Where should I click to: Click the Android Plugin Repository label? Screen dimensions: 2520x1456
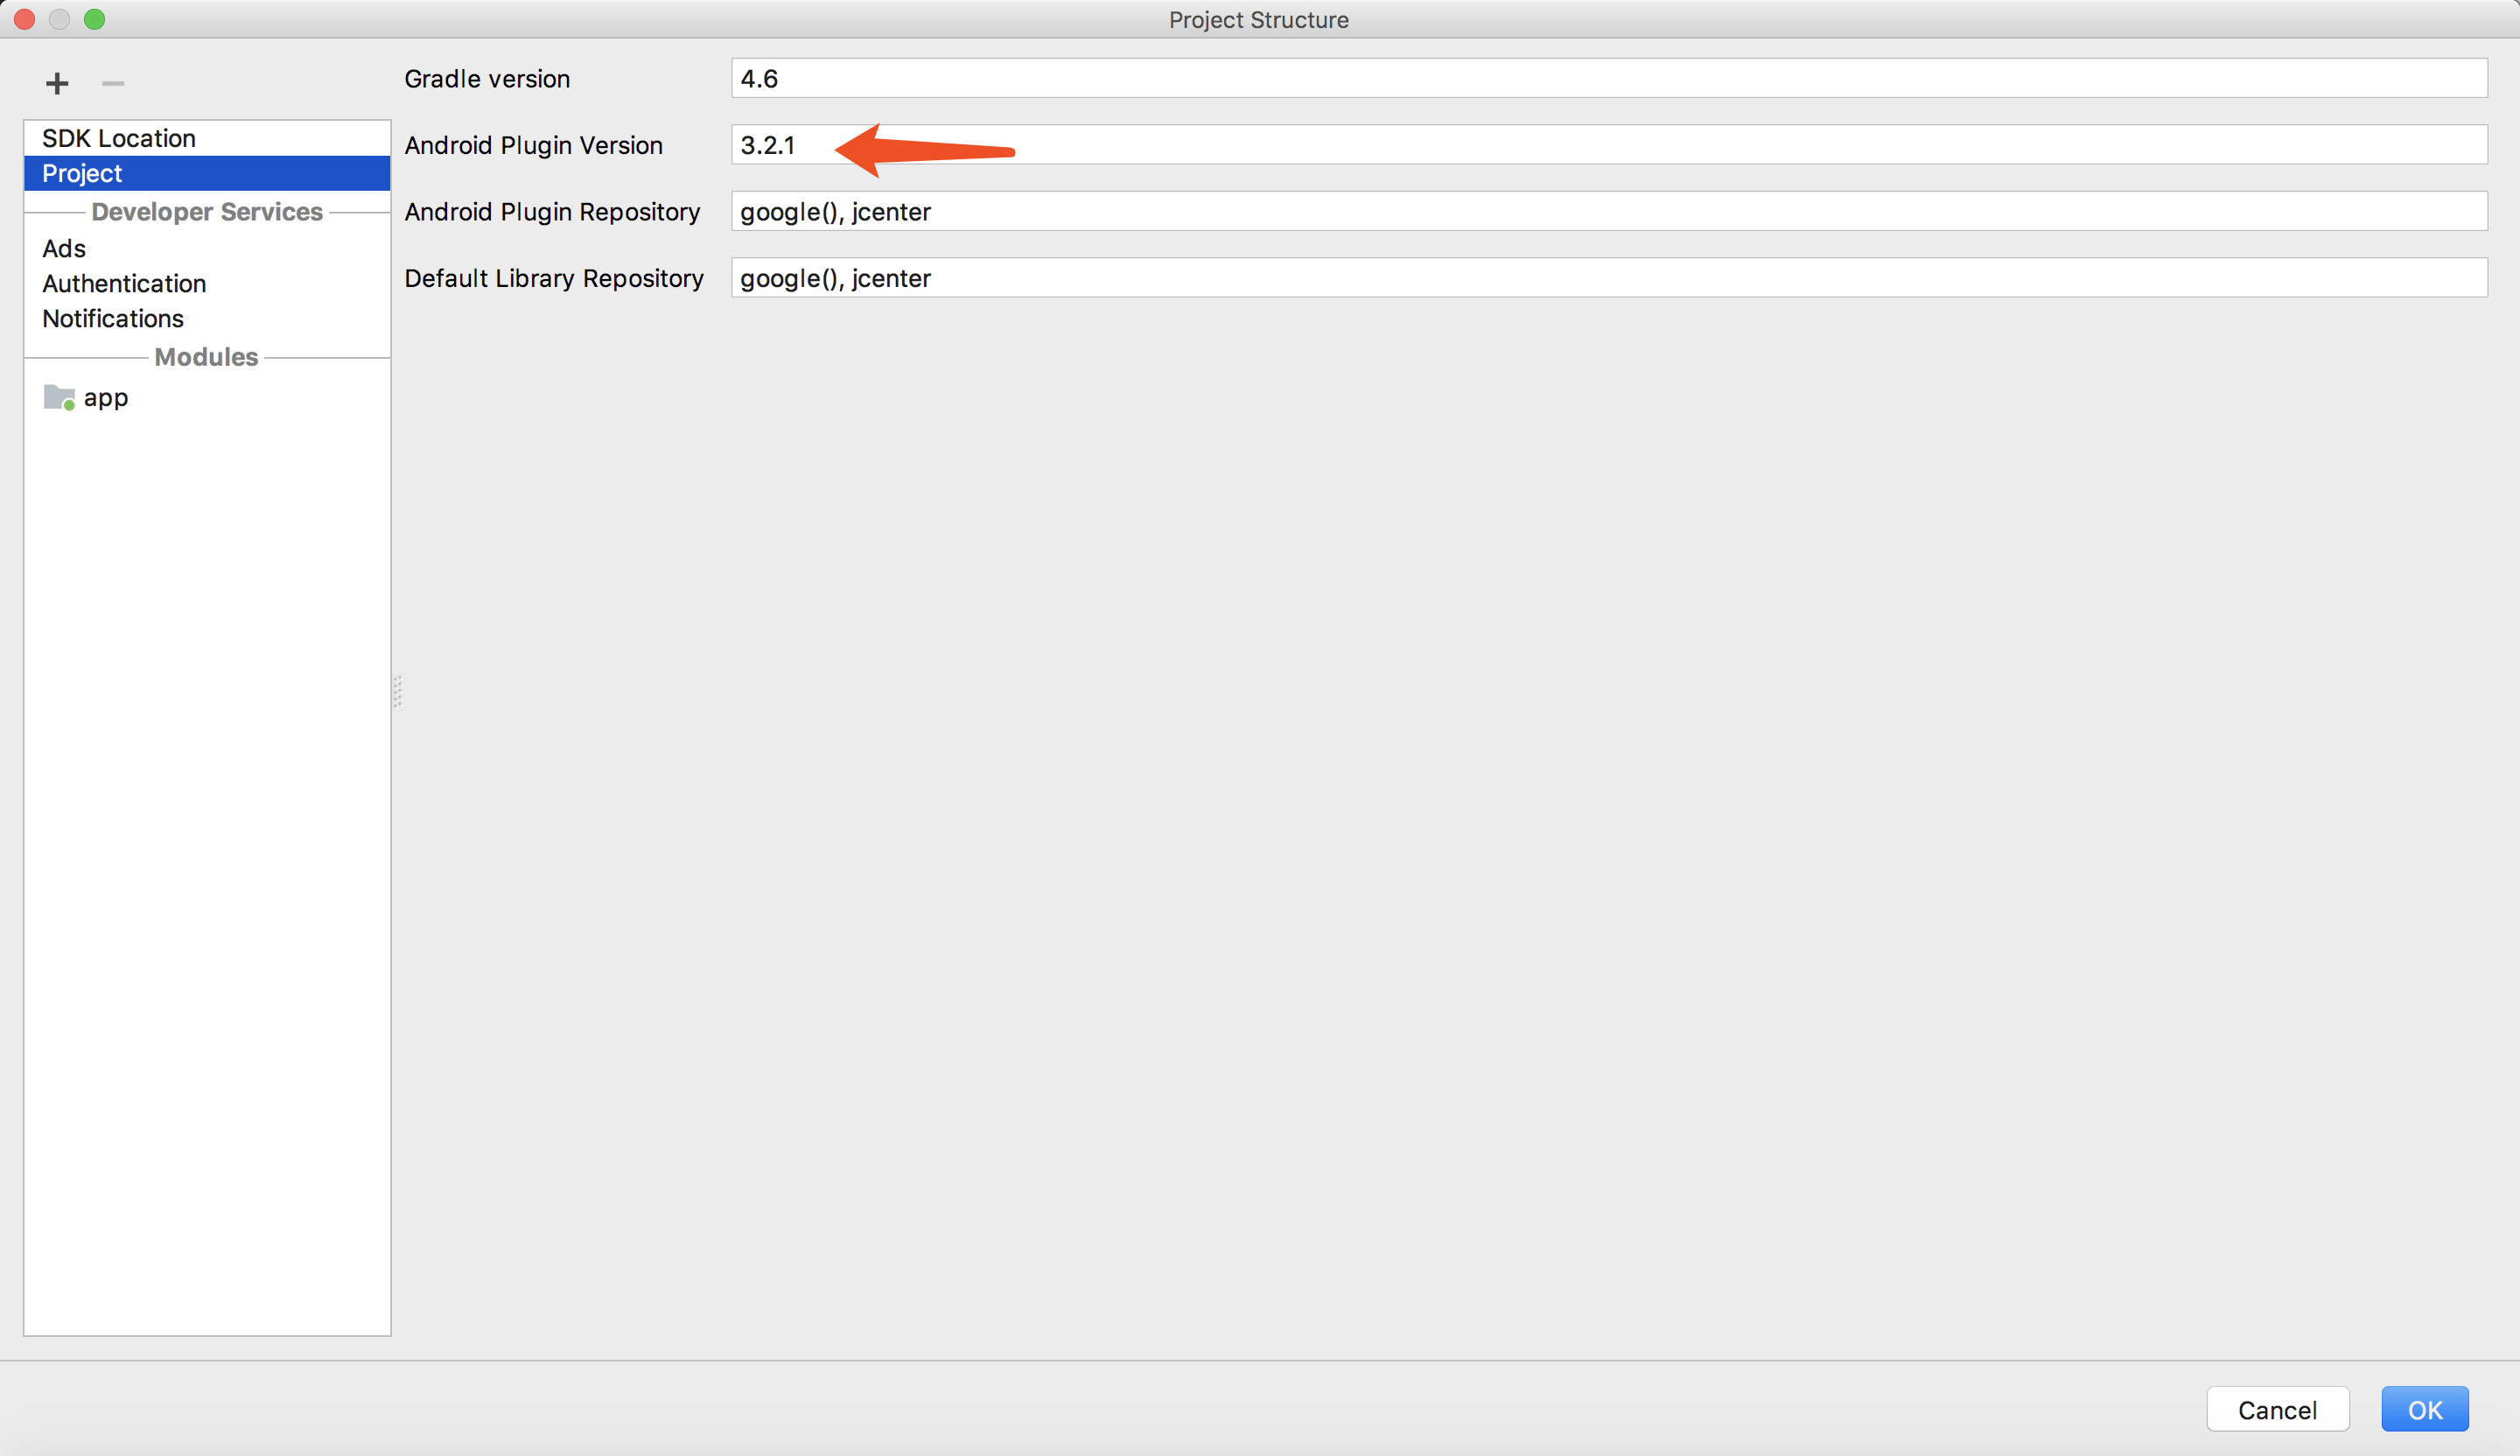click(552, 212)
